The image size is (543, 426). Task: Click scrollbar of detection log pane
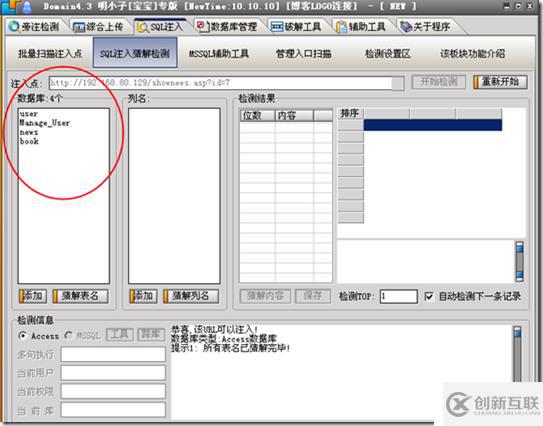click(x=517, y=355)
